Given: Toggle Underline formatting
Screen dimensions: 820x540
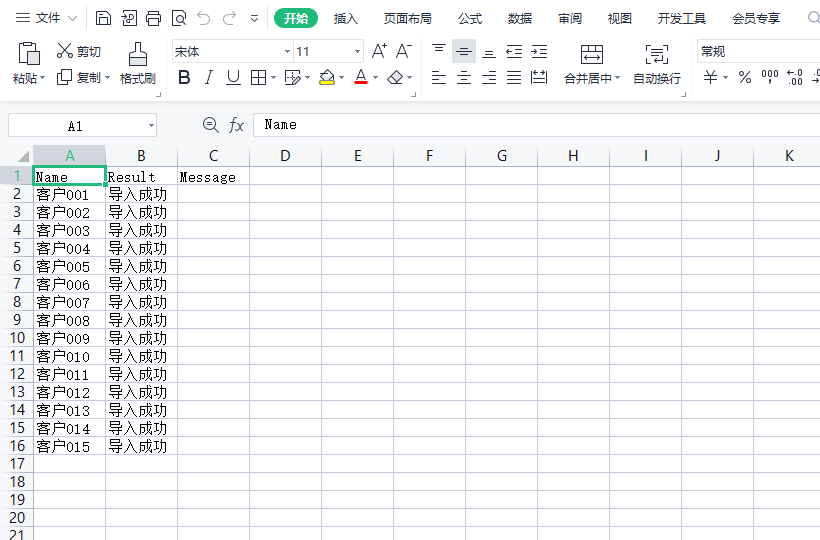Looking at the screenshot, I should (x=233, y=77).
